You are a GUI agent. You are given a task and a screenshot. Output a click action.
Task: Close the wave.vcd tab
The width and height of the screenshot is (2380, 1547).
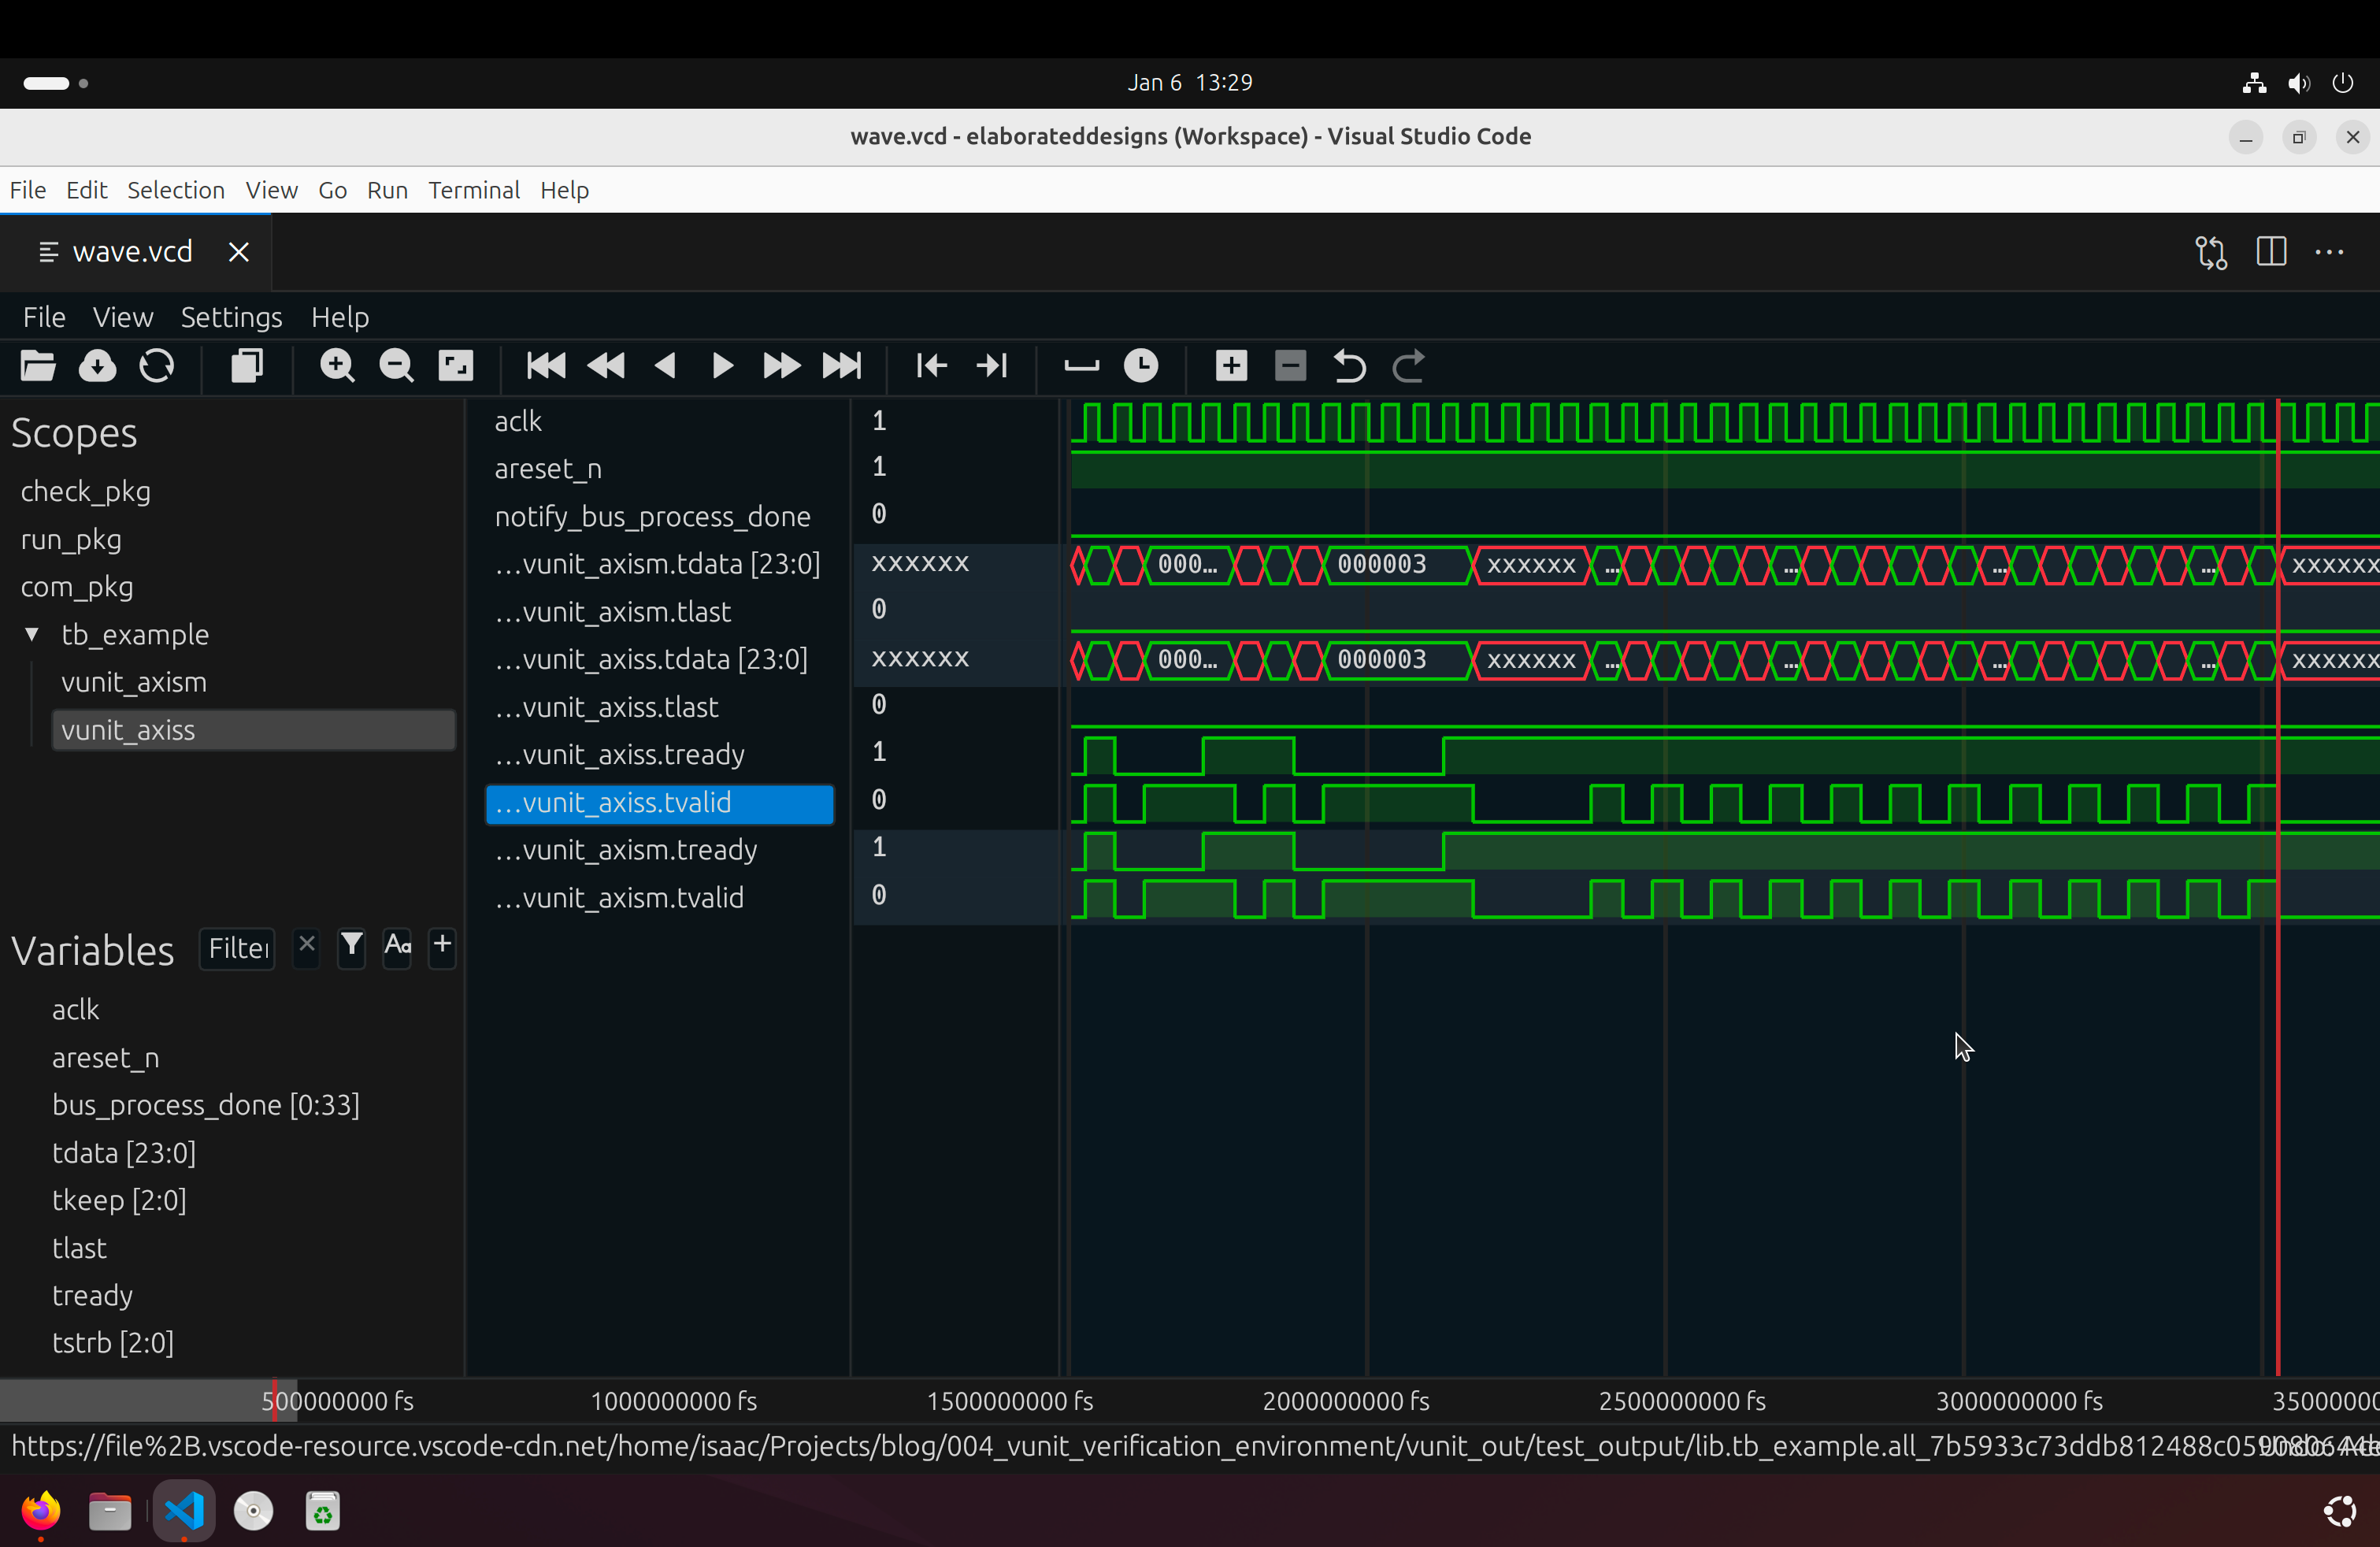tap(238, 252)
